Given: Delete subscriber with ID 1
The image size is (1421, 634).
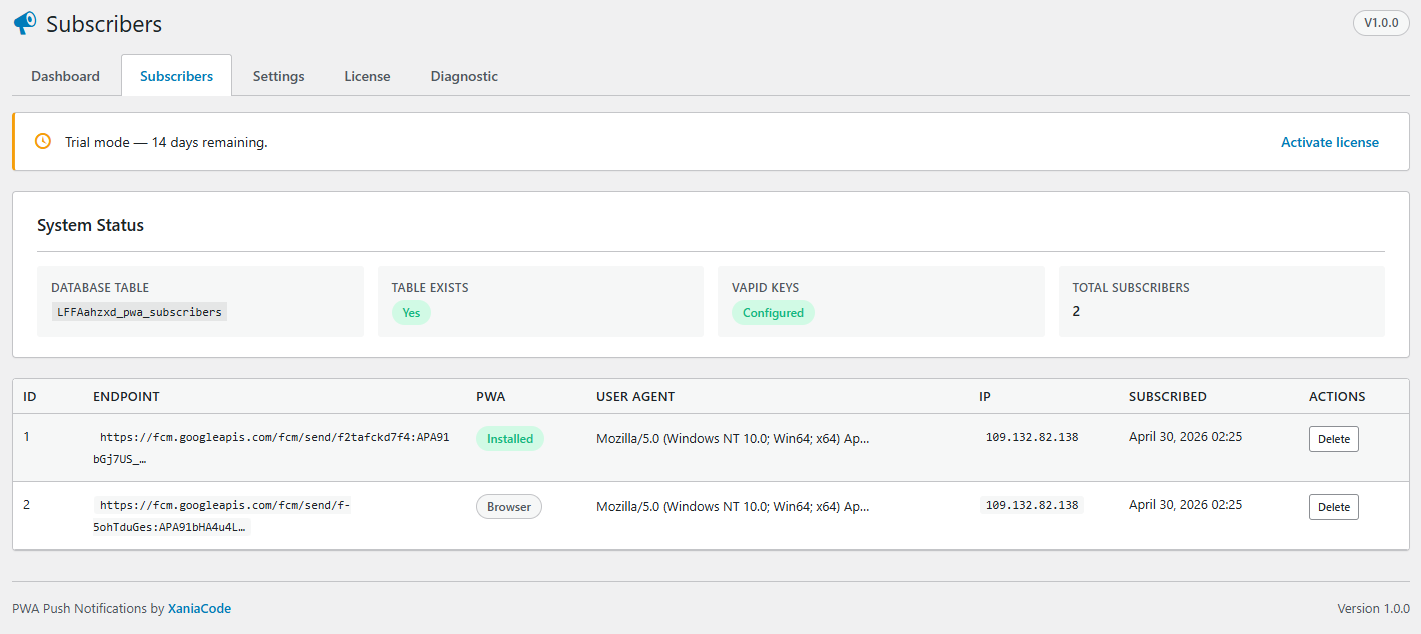Looking at the screenshot, I should (1333, 439).
